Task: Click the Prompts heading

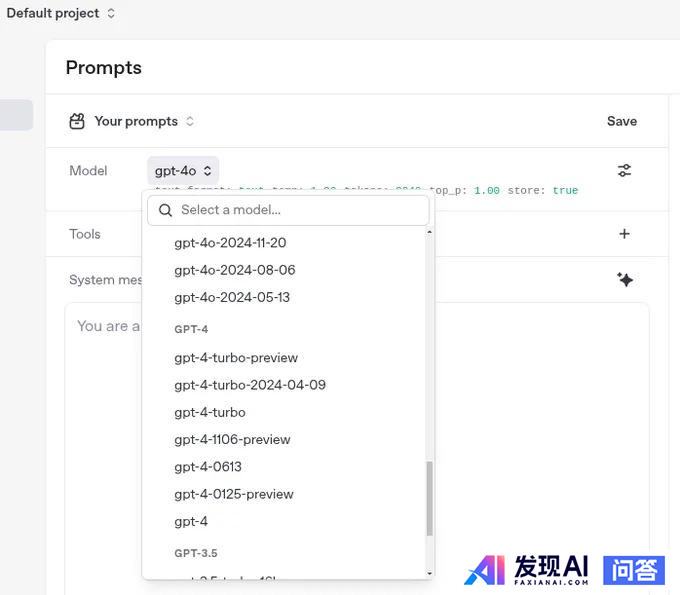Action: point(104,68)
